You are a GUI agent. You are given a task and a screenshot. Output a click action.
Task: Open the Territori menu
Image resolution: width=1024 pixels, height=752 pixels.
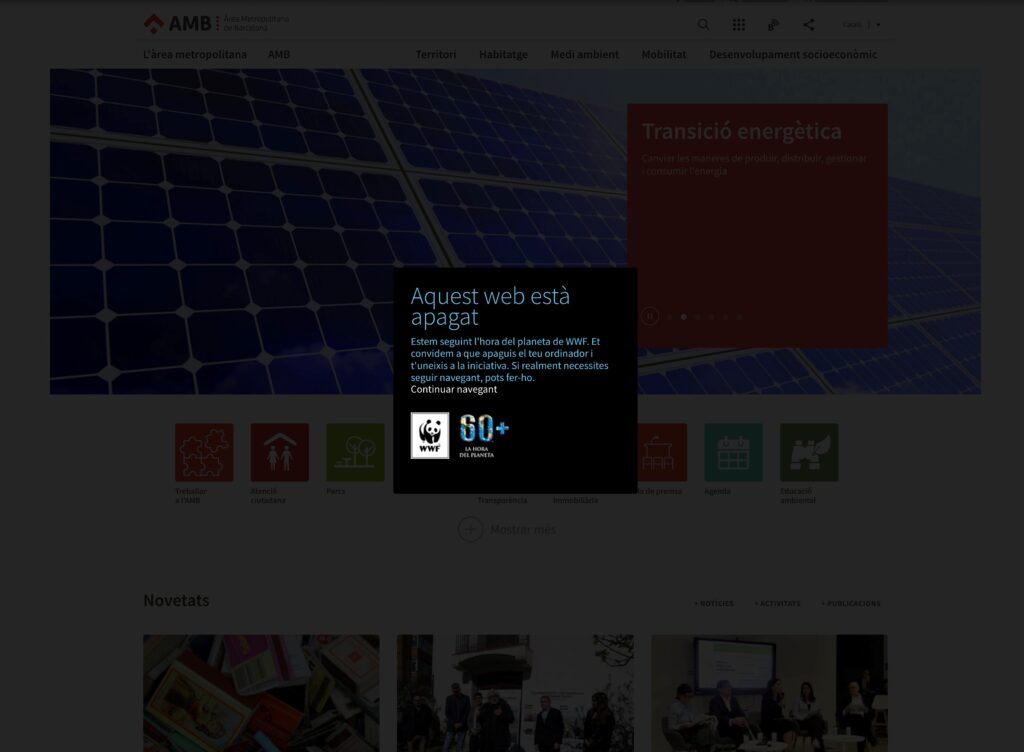(x=436, y=54)
